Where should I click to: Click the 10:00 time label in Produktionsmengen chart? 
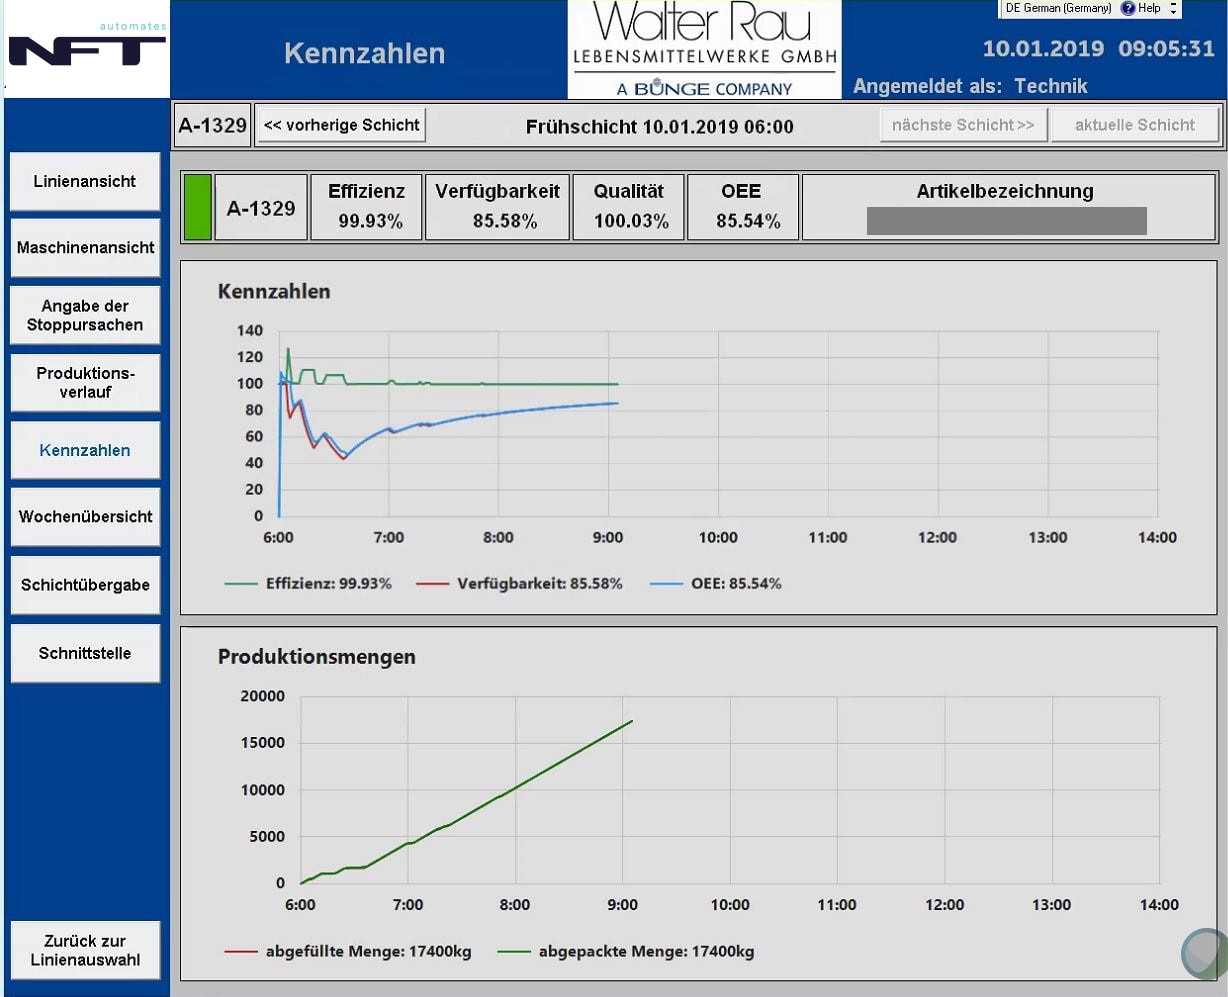tap(730, 905)
